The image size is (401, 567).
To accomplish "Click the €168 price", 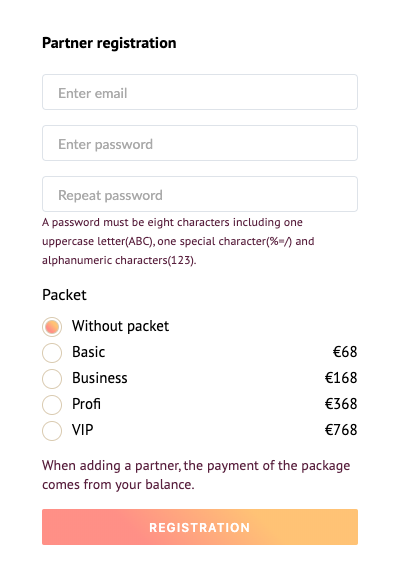I will [341, 378].
